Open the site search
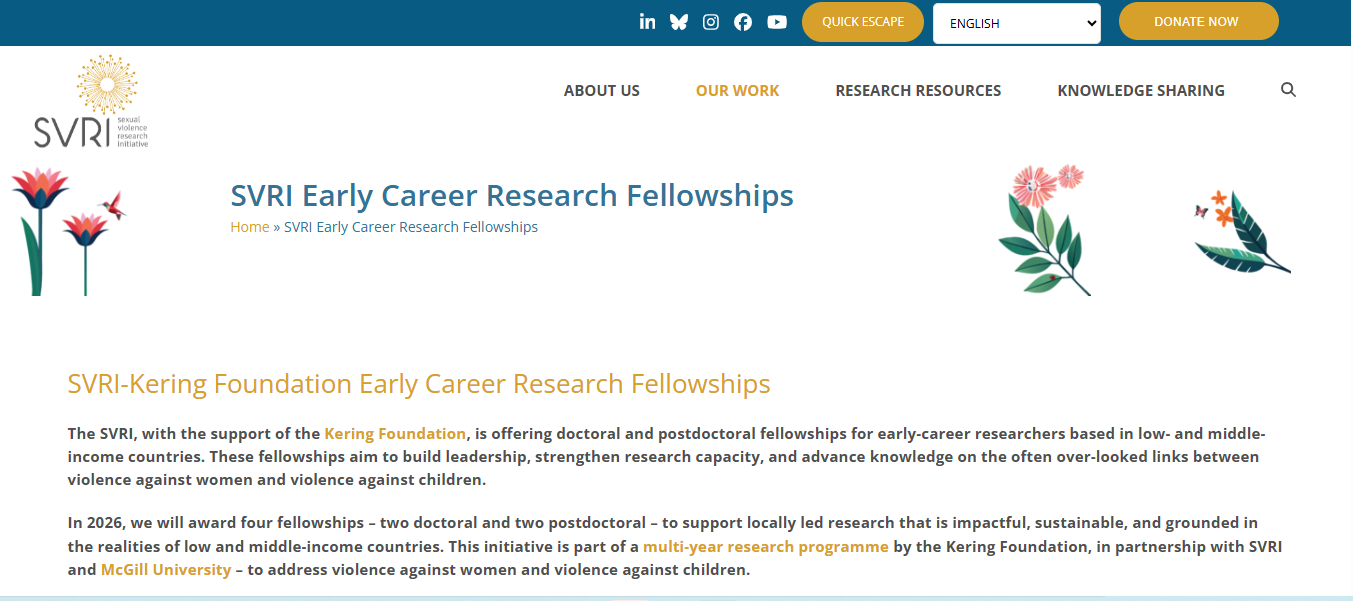The width and height of the screenshot is (1353, 601). point(1288,89)
